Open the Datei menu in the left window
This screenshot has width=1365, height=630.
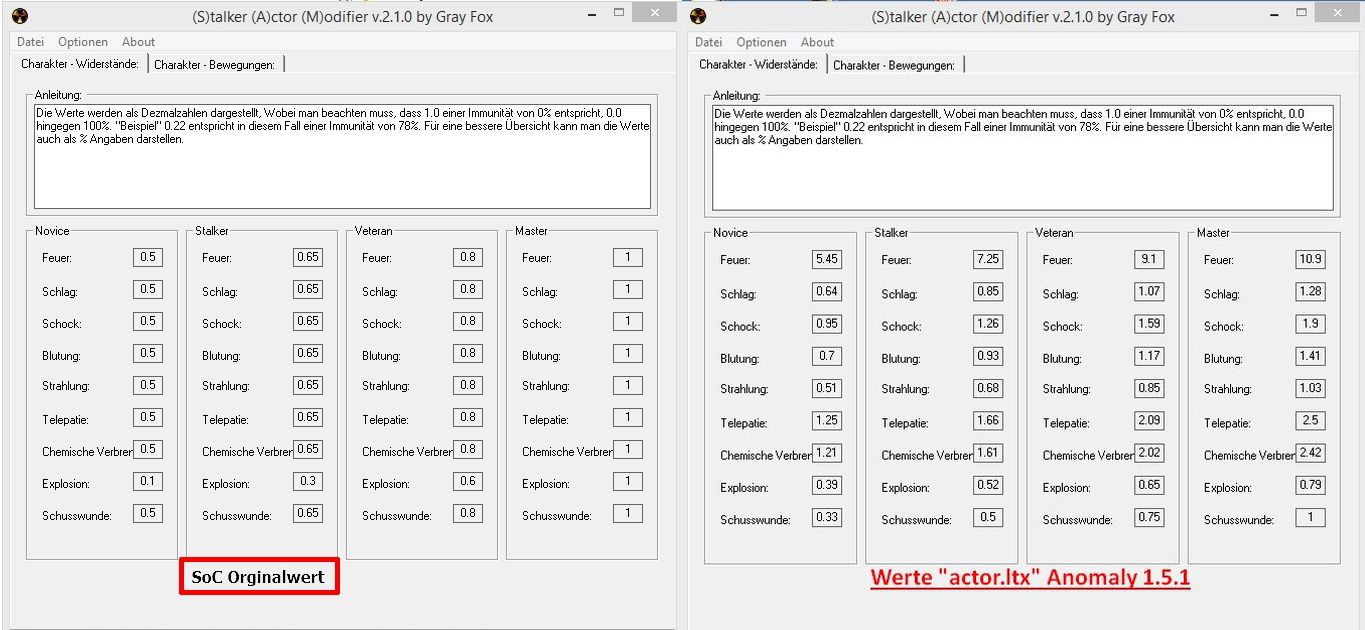coord(31,42)
